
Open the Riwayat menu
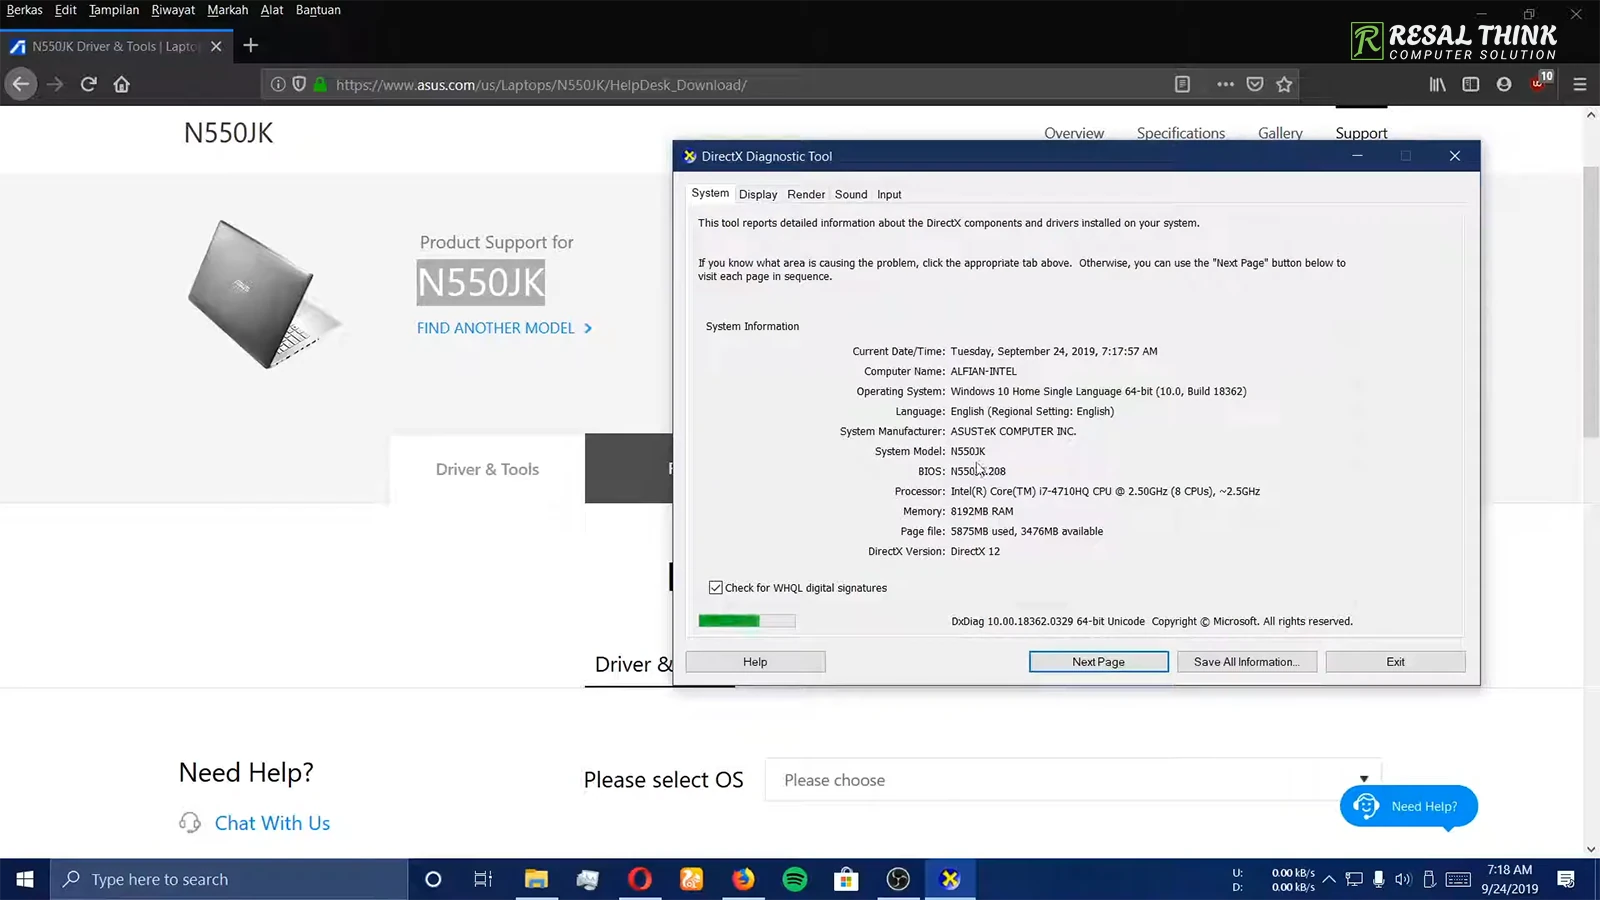(x=173, y=10)
